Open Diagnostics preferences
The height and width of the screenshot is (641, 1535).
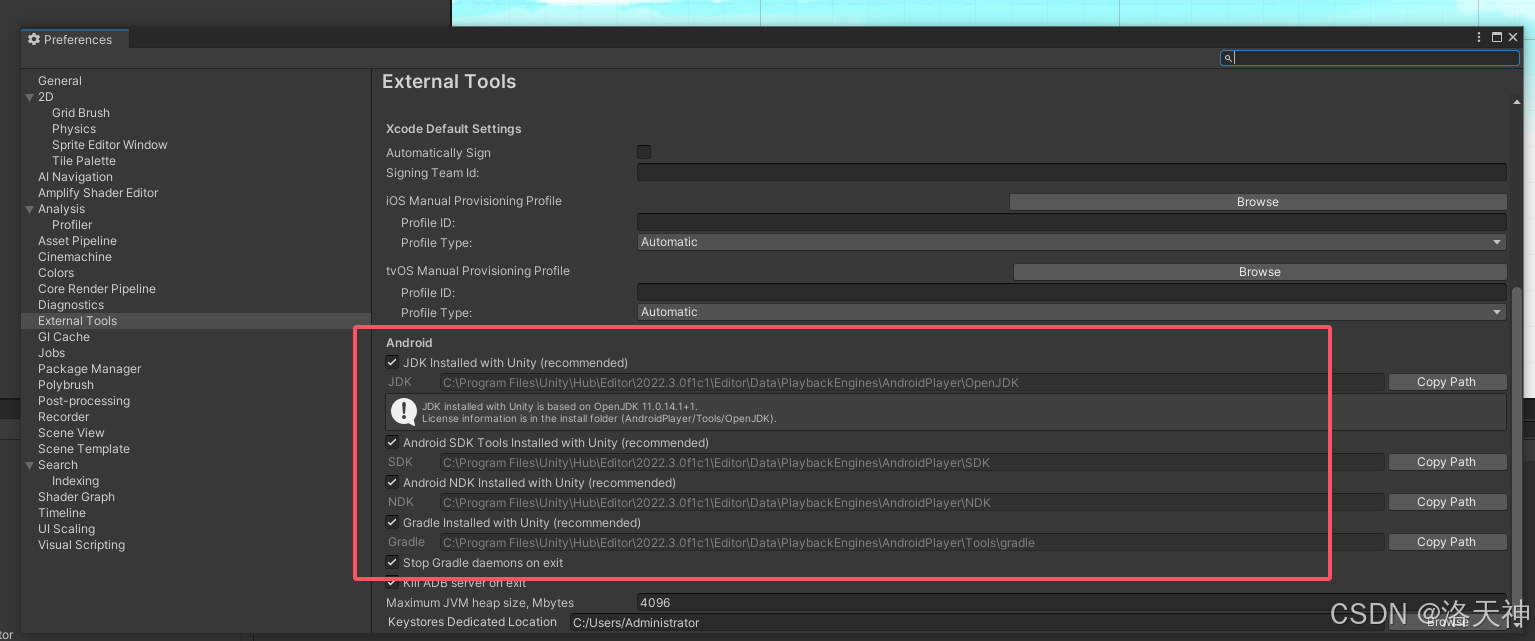click(71, 305)
